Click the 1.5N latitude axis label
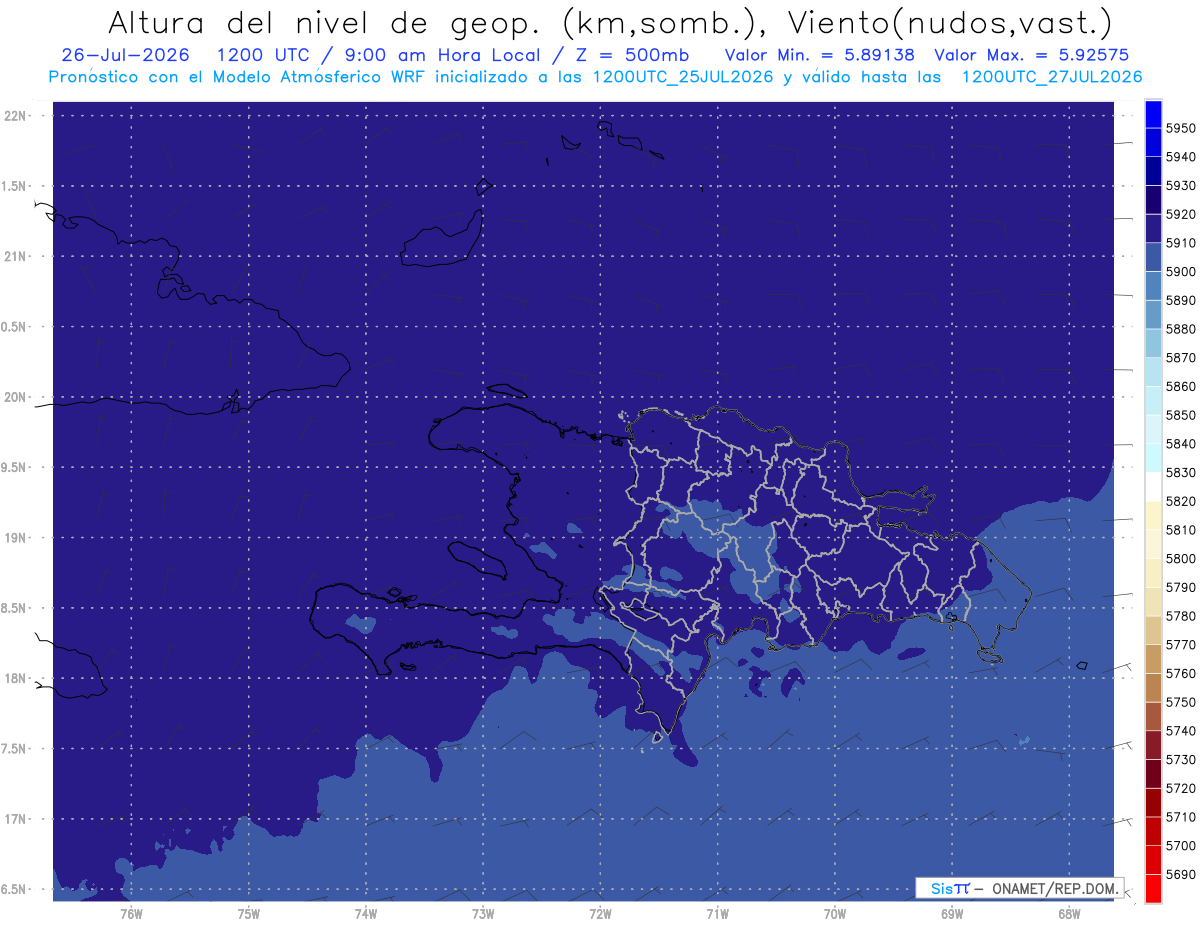 15,186
